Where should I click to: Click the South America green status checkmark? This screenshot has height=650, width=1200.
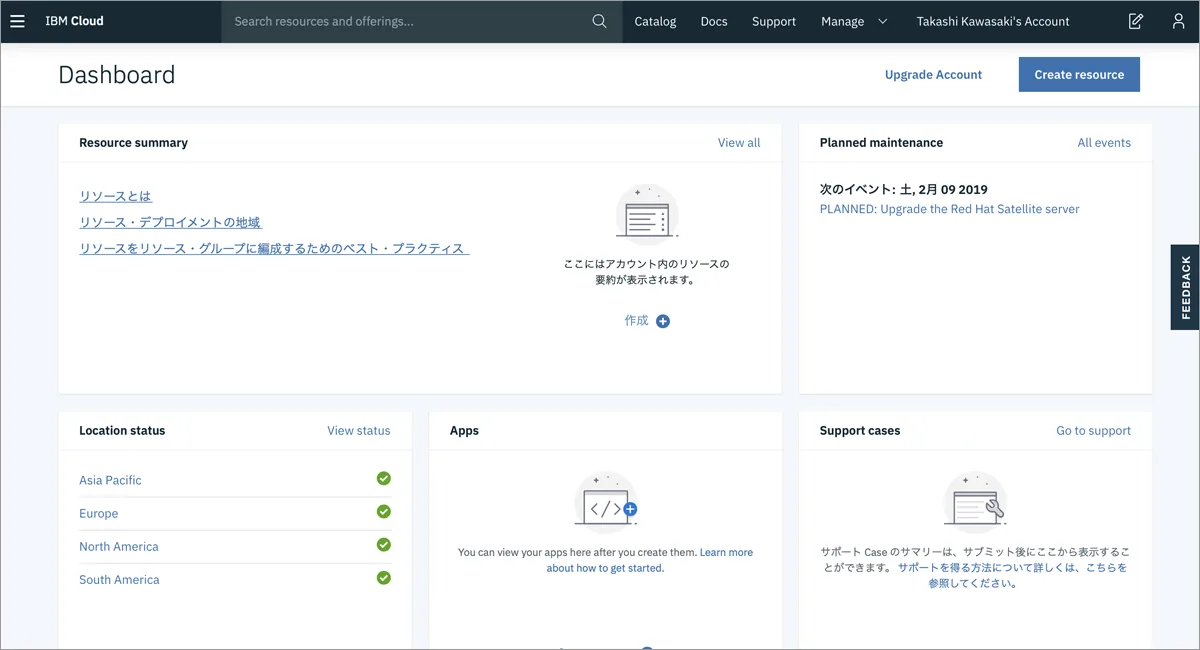coord(384,578)
